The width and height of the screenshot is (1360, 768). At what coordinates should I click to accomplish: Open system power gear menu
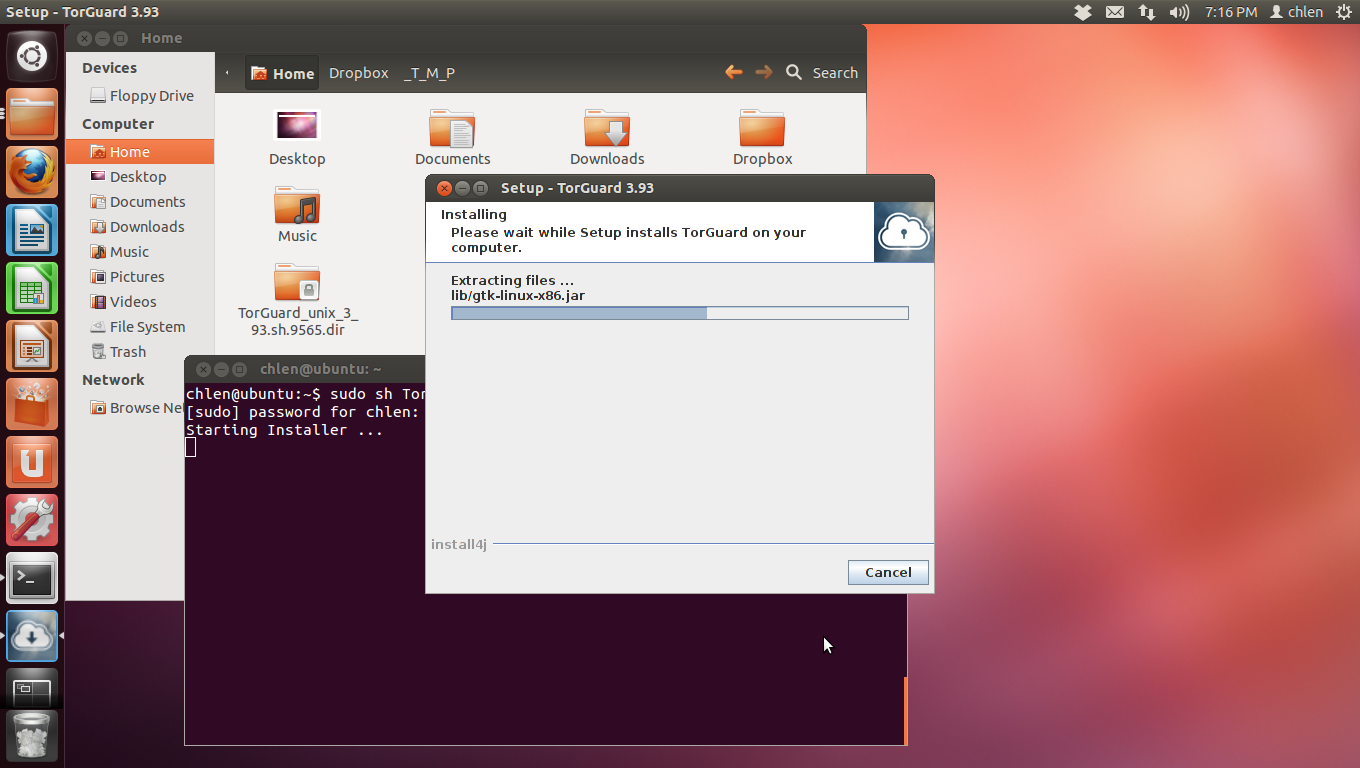(1343, 12)
